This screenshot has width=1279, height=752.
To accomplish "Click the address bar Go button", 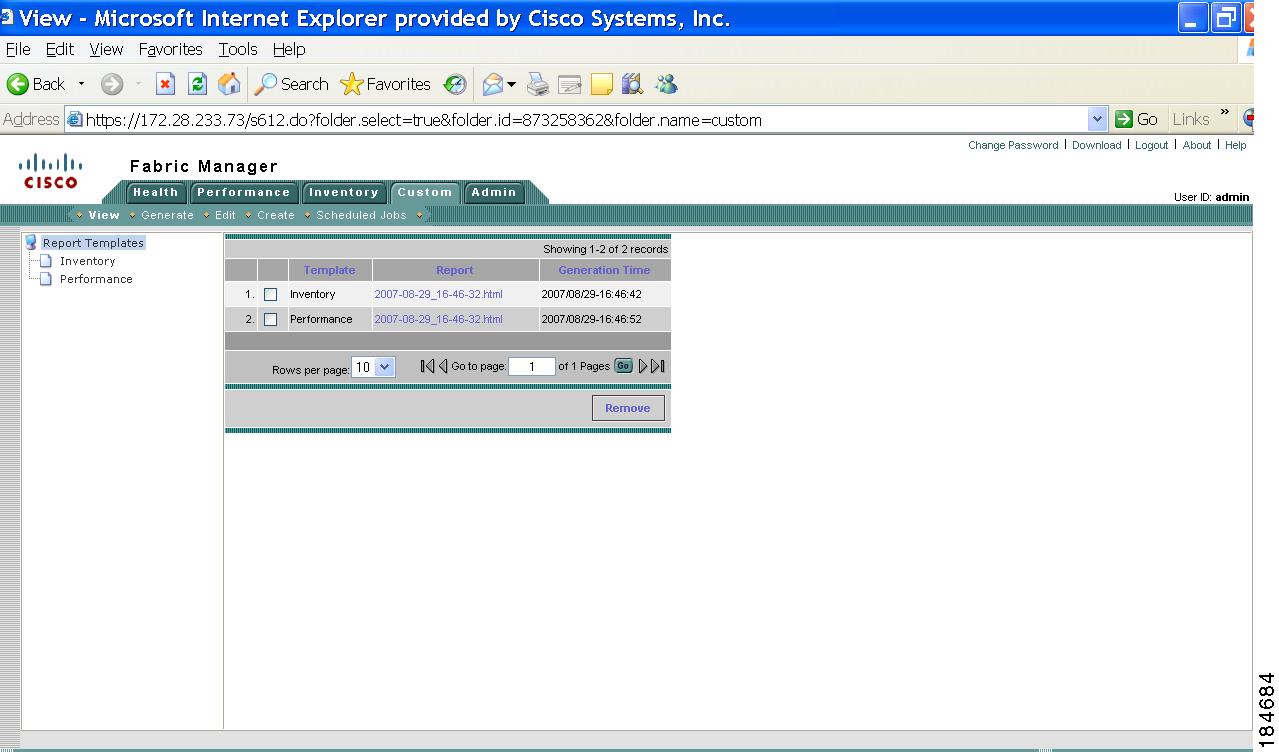I will click(1136, 120).
